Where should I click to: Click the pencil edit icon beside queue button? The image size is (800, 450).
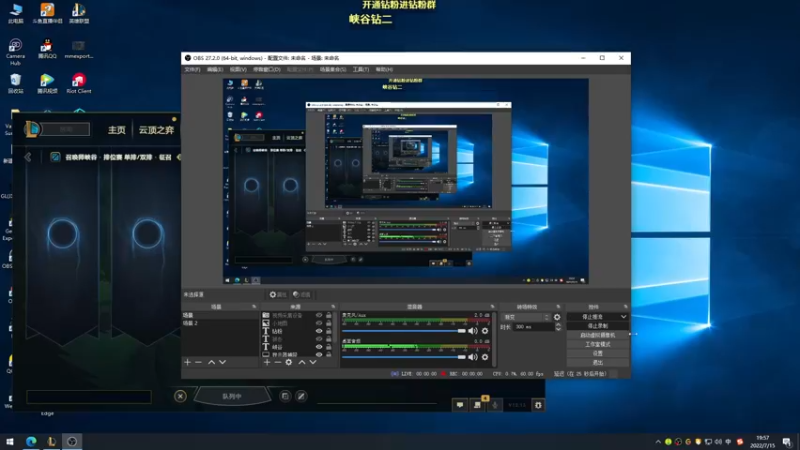pos(301,396)
